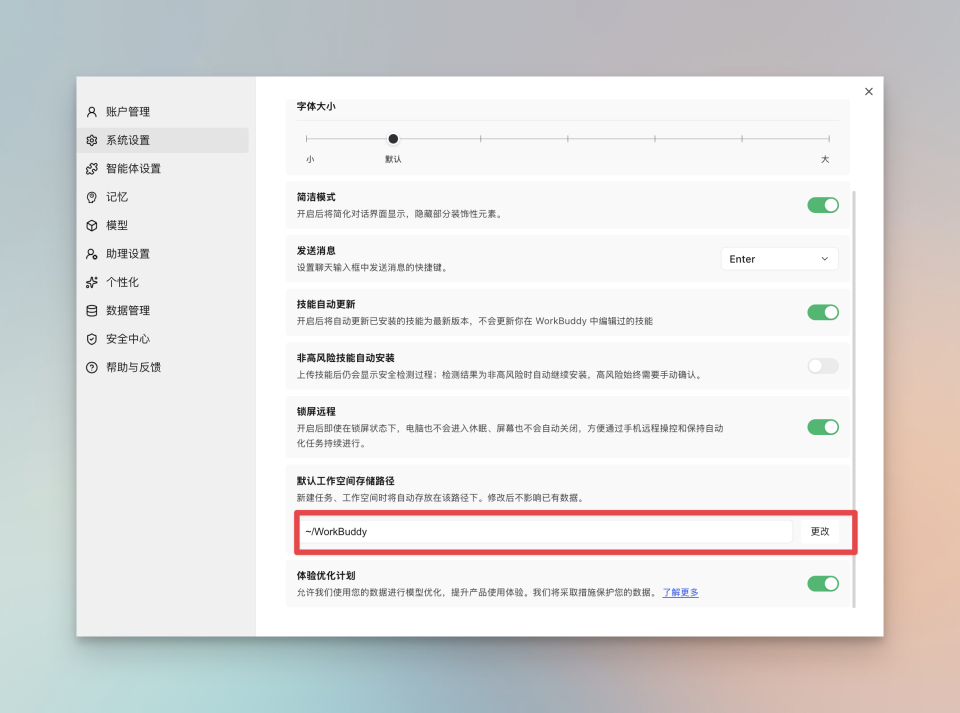Click the 账户管理 person icon
This screenshot has height=713, width=960.
pos(92,111)
